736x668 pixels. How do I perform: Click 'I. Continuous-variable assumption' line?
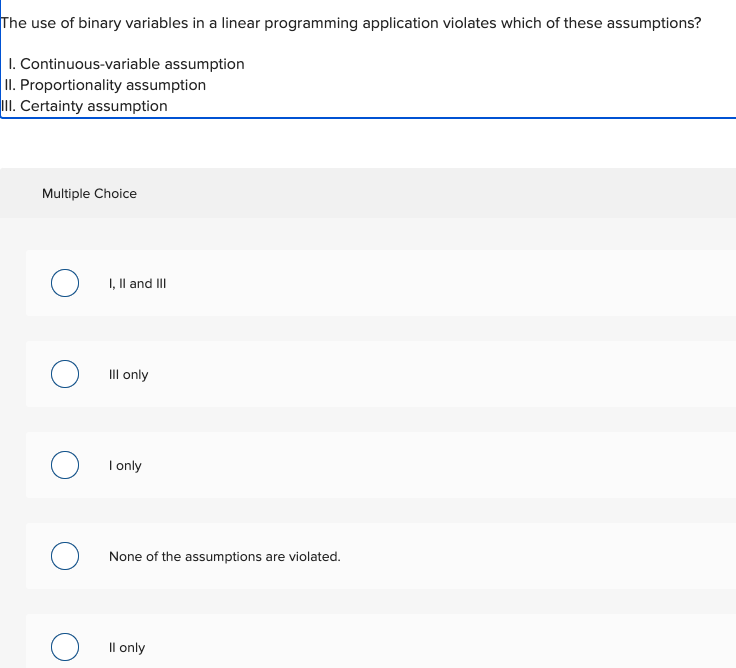point(126,64)
